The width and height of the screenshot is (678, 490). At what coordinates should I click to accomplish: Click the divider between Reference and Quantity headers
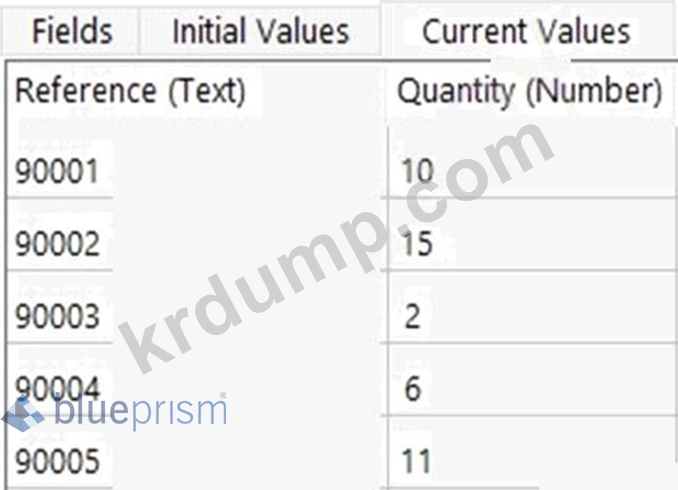click(x=386, y=91)
